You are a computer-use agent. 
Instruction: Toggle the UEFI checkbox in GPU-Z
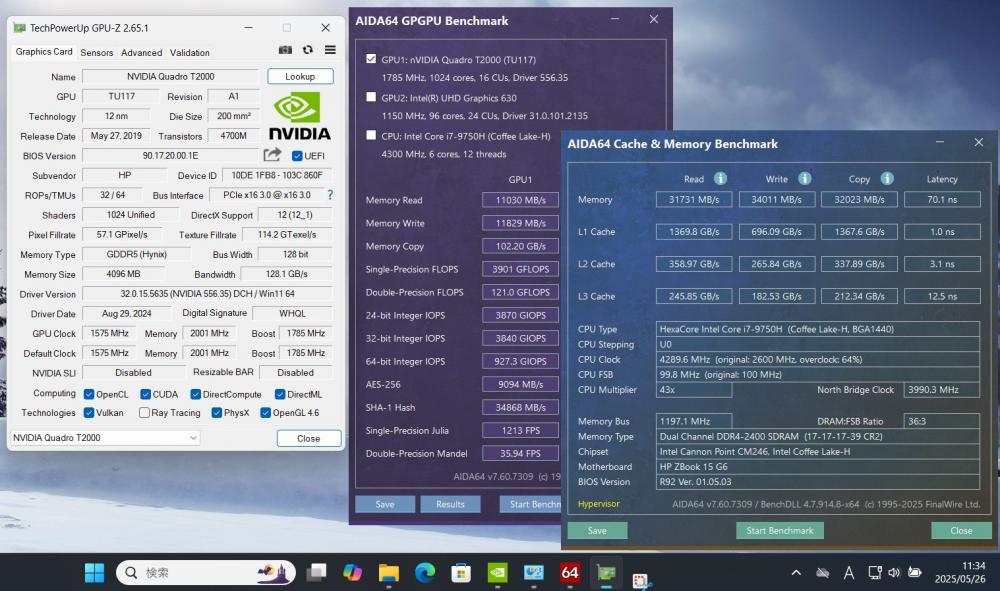(297, 156)
